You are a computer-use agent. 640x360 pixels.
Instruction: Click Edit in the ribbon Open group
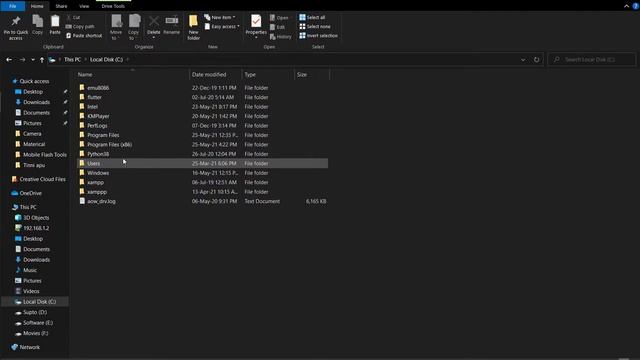pos(278,27)
